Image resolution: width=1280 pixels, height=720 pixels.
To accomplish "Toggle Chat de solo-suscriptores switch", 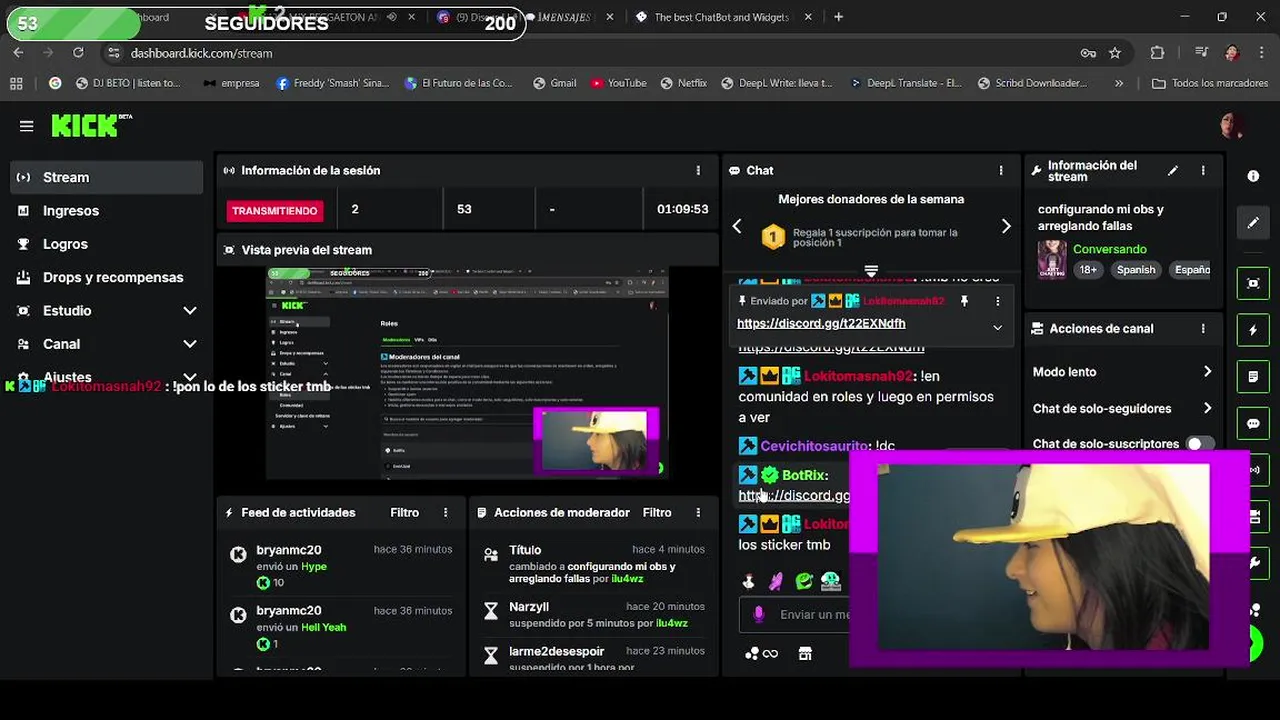I will click(1199, 444).
